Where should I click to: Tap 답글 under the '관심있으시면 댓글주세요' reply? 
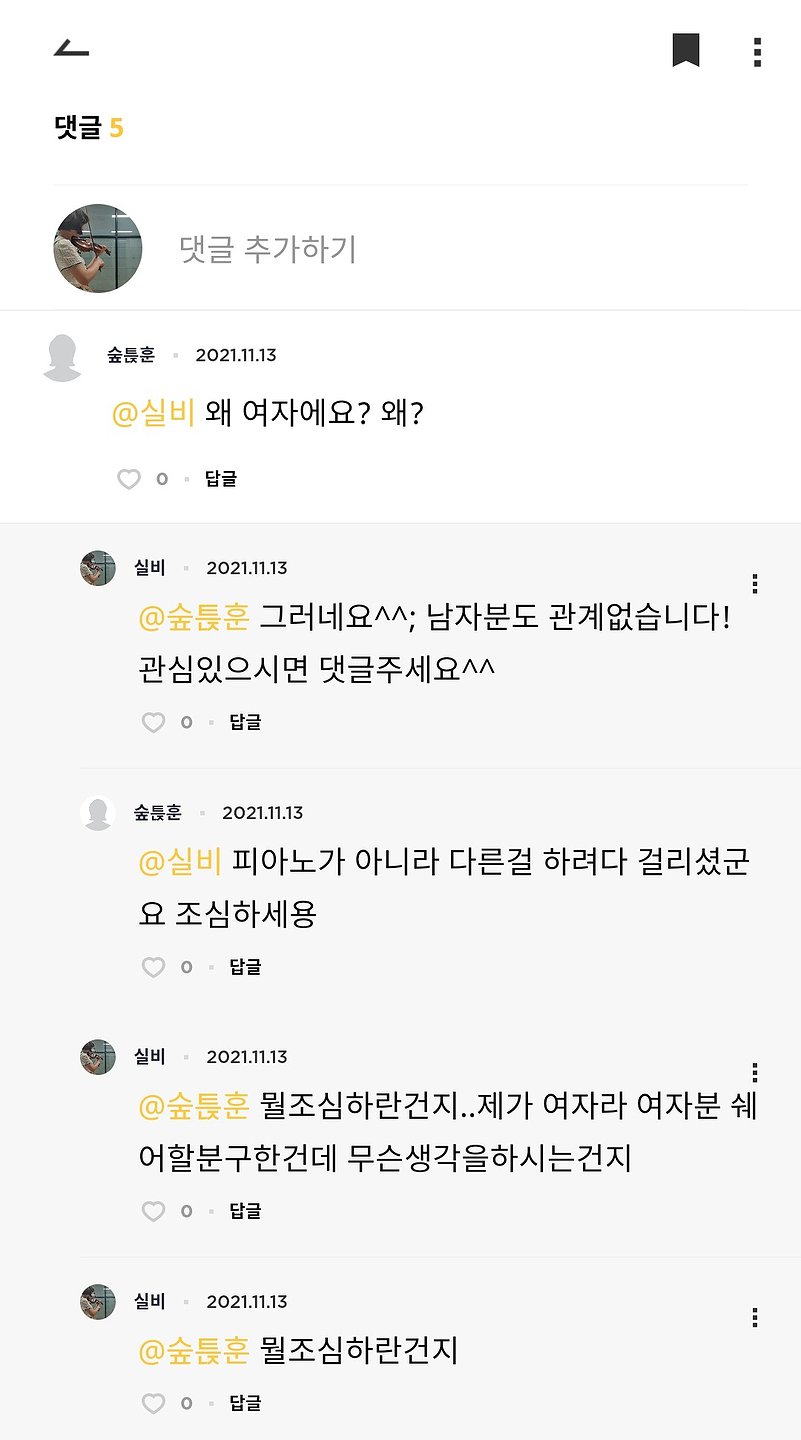click(246, 722)
